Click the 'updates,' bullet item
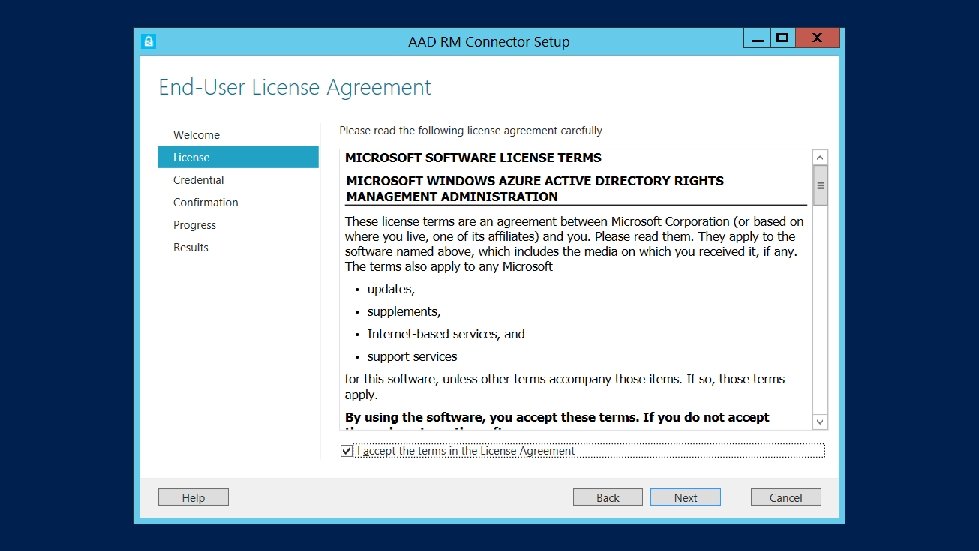Viewport: 979px width, 551px height. [x=391, y=289]
